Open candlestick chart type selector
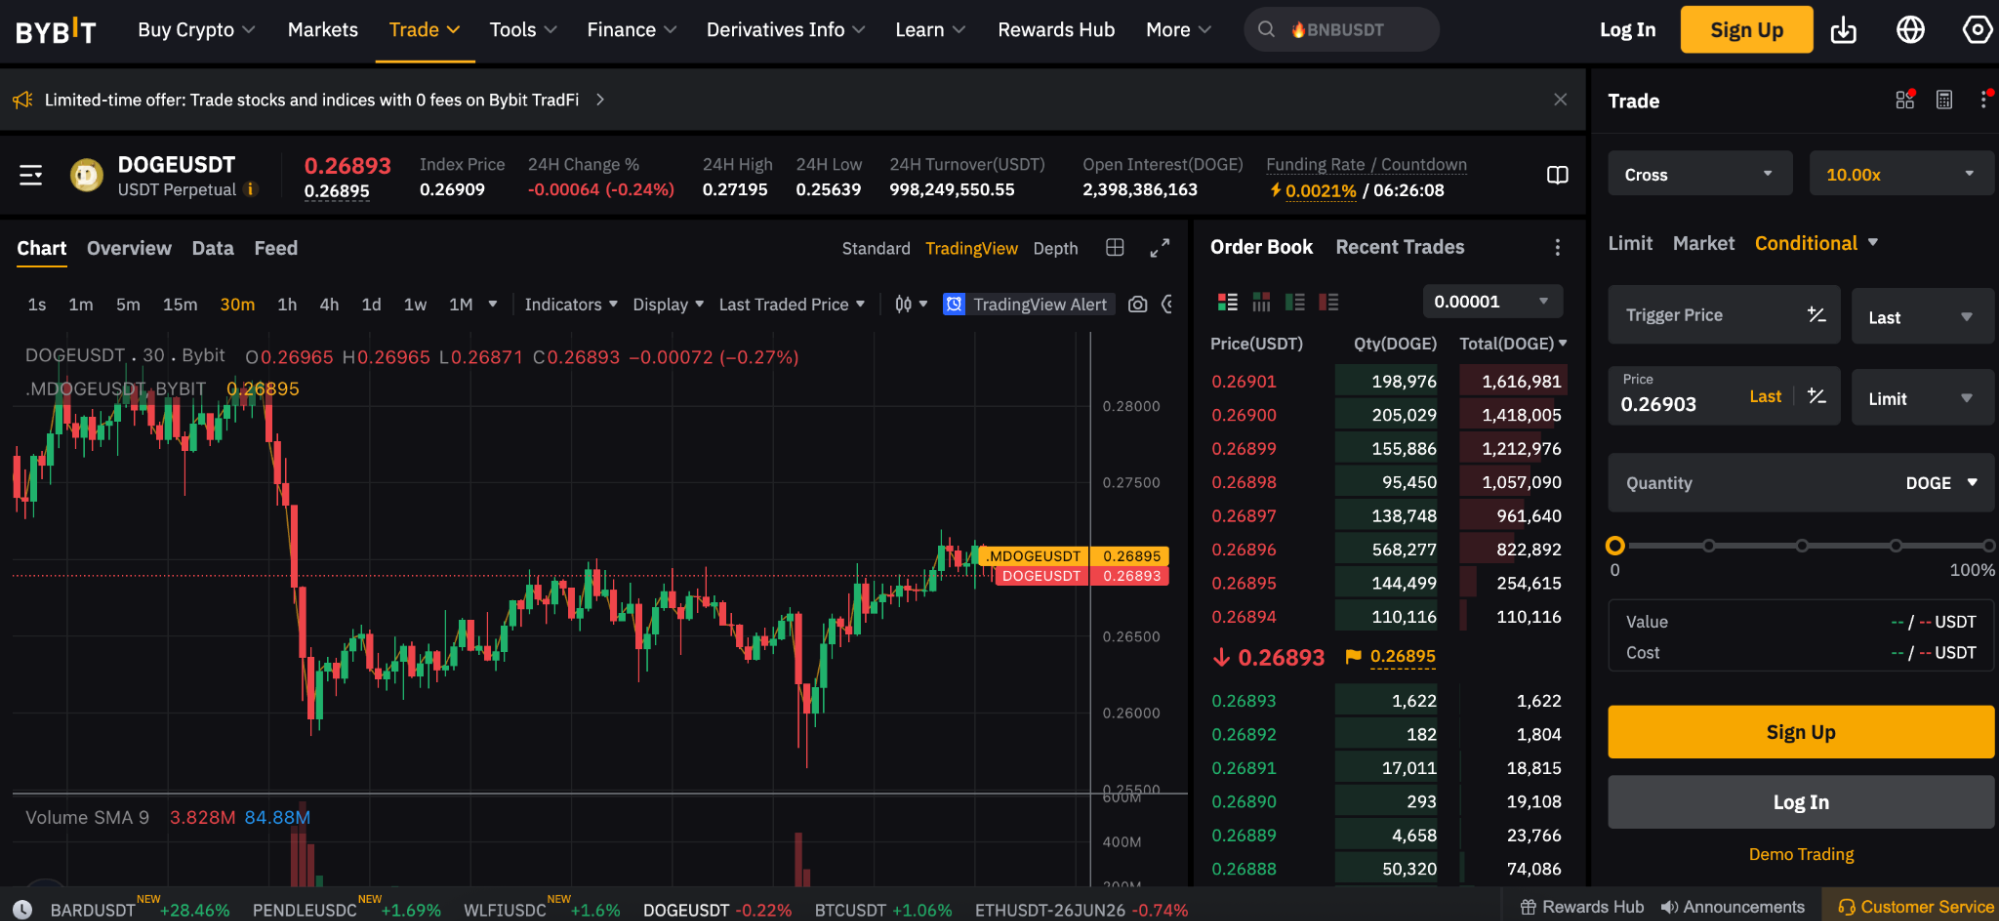 [x=911, y=304]
